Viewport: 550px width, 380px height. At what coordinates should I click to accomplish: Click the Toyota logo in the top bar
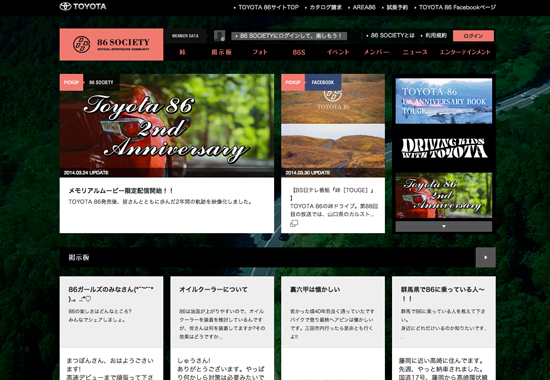83,6
